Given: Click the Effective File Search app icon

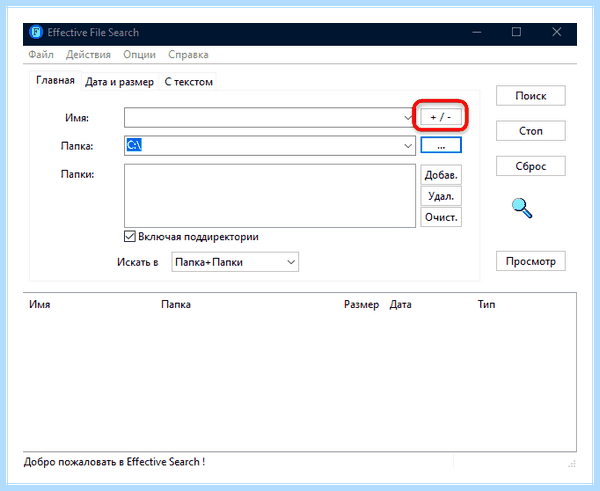Looking at the screenshot, I should point(36,32).
